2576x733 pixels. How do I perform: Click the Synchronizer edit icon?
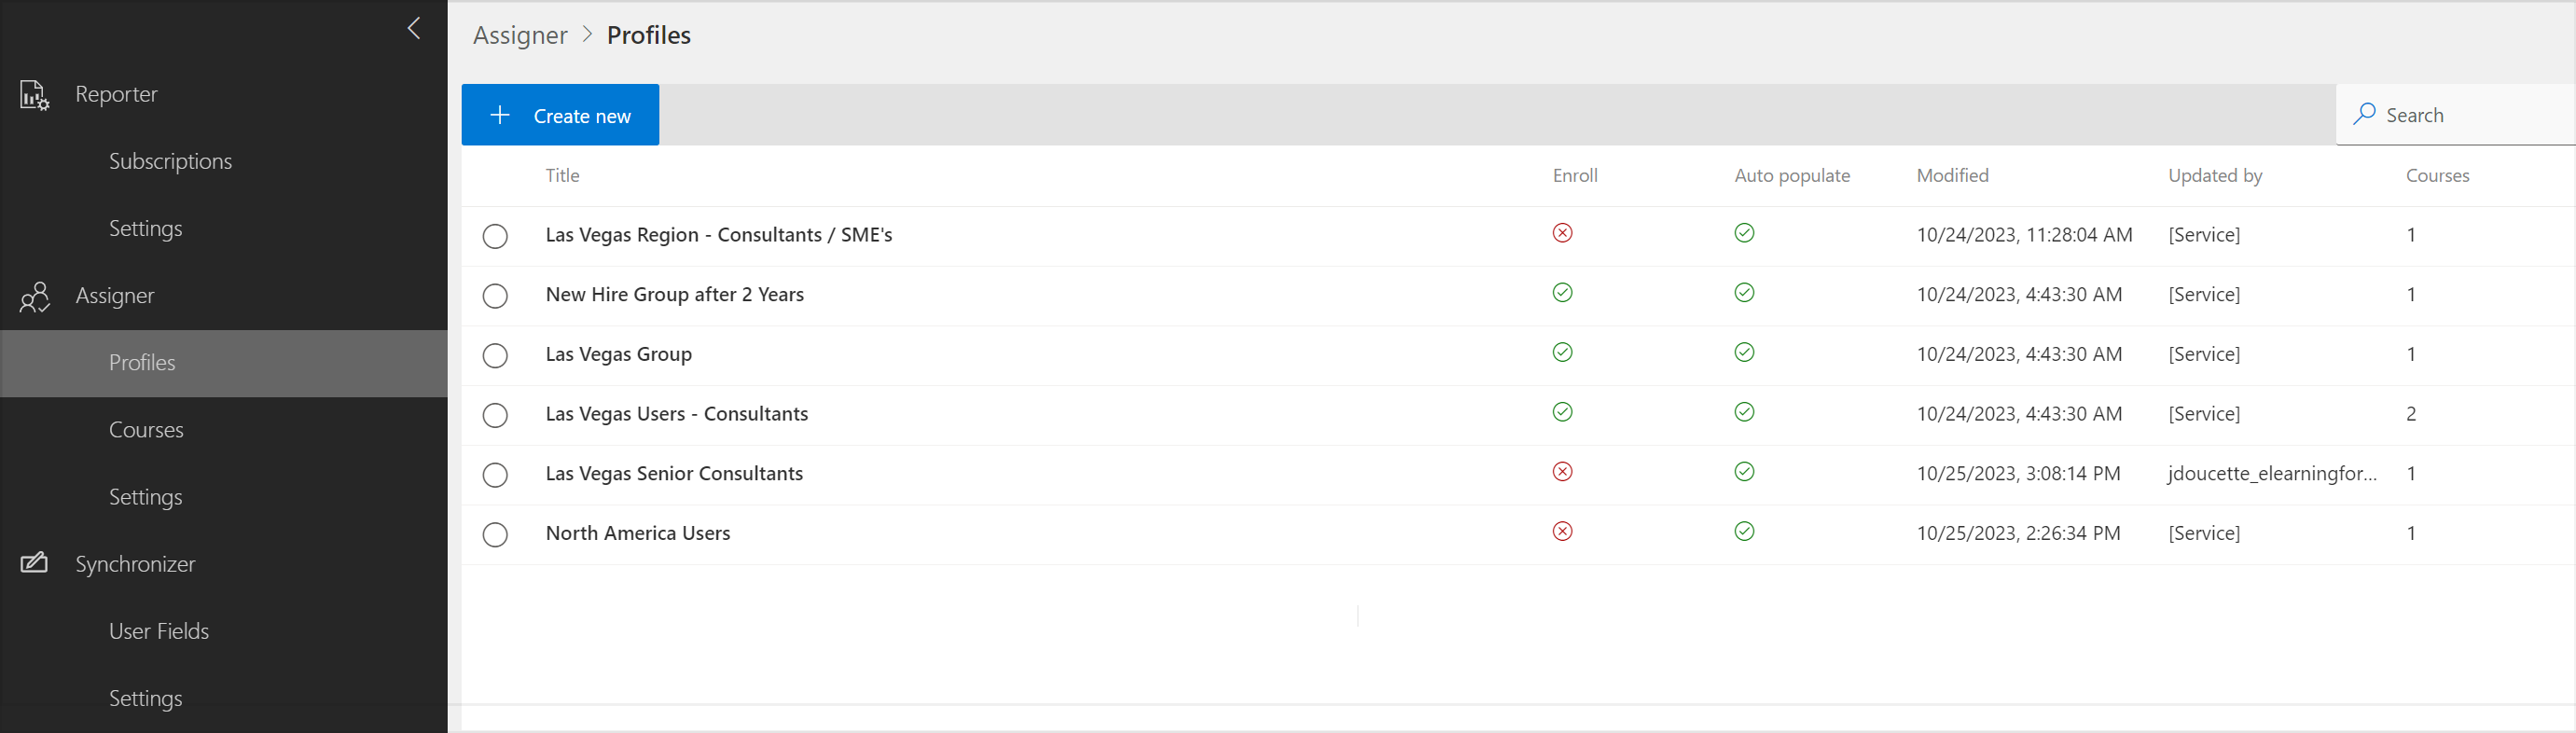(34, 563)
